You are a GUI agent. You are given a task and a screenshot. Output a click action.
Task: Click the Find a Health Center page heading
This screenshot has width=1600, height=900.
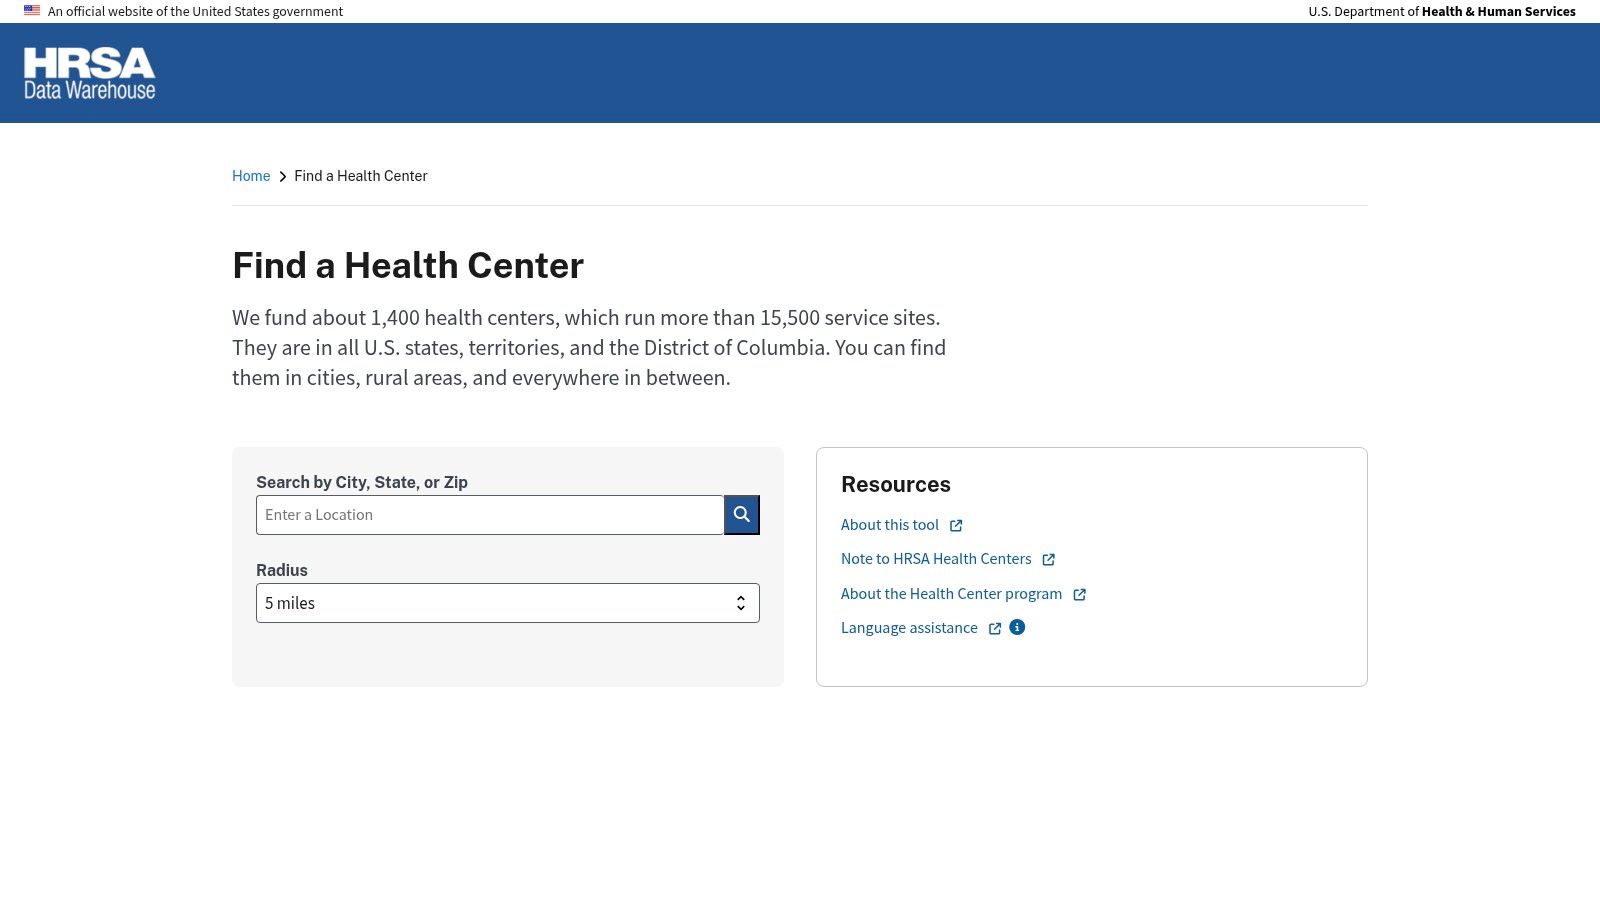tap(408, 266)
